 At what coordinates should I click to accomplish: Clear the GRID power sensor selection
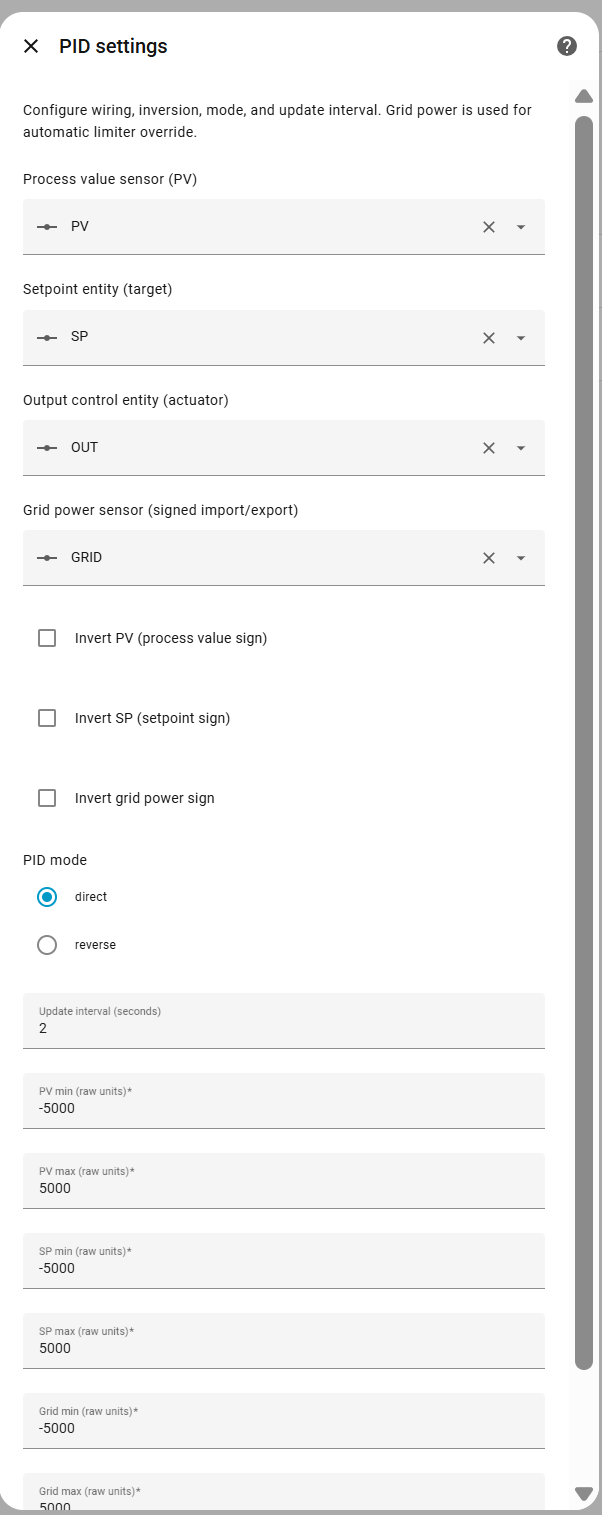point(489,558)
